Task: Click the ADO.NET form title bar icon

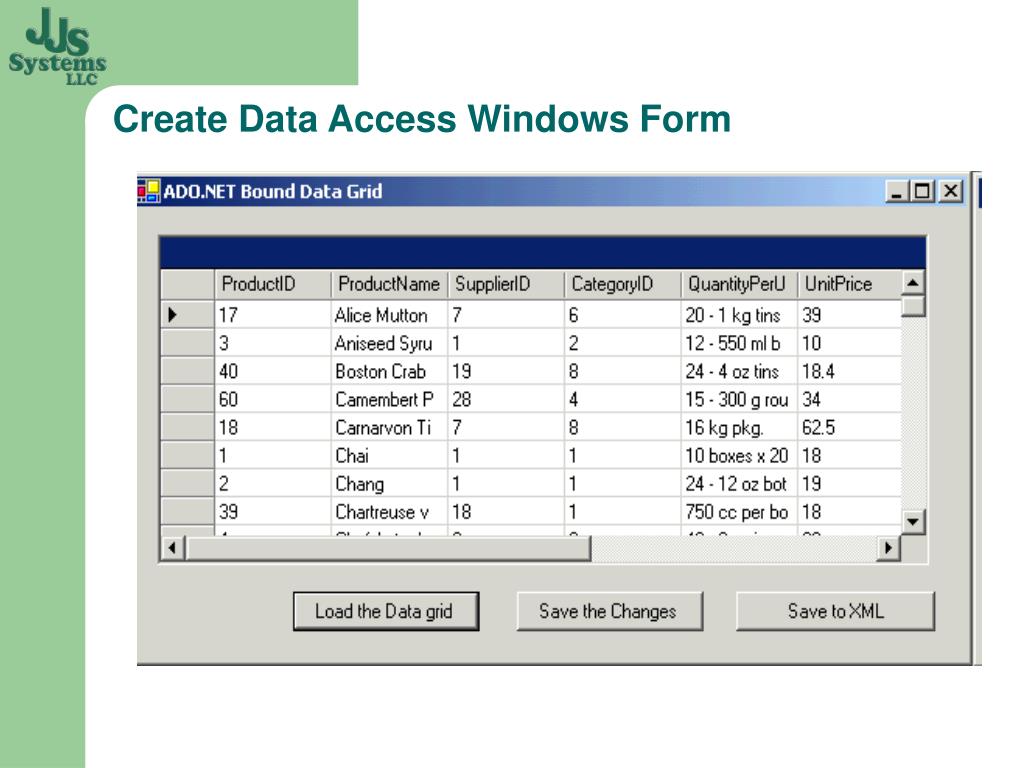Action: [x=149, y=191]
